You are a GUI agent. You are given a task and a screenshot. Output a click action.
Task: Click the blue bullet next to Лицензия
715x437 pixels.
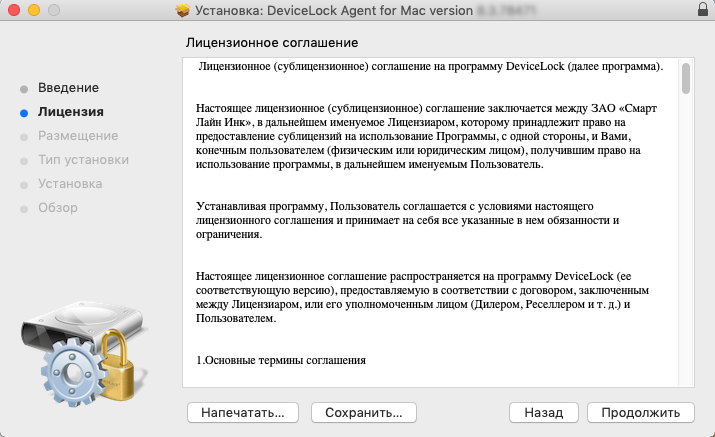tap(23, 112)
